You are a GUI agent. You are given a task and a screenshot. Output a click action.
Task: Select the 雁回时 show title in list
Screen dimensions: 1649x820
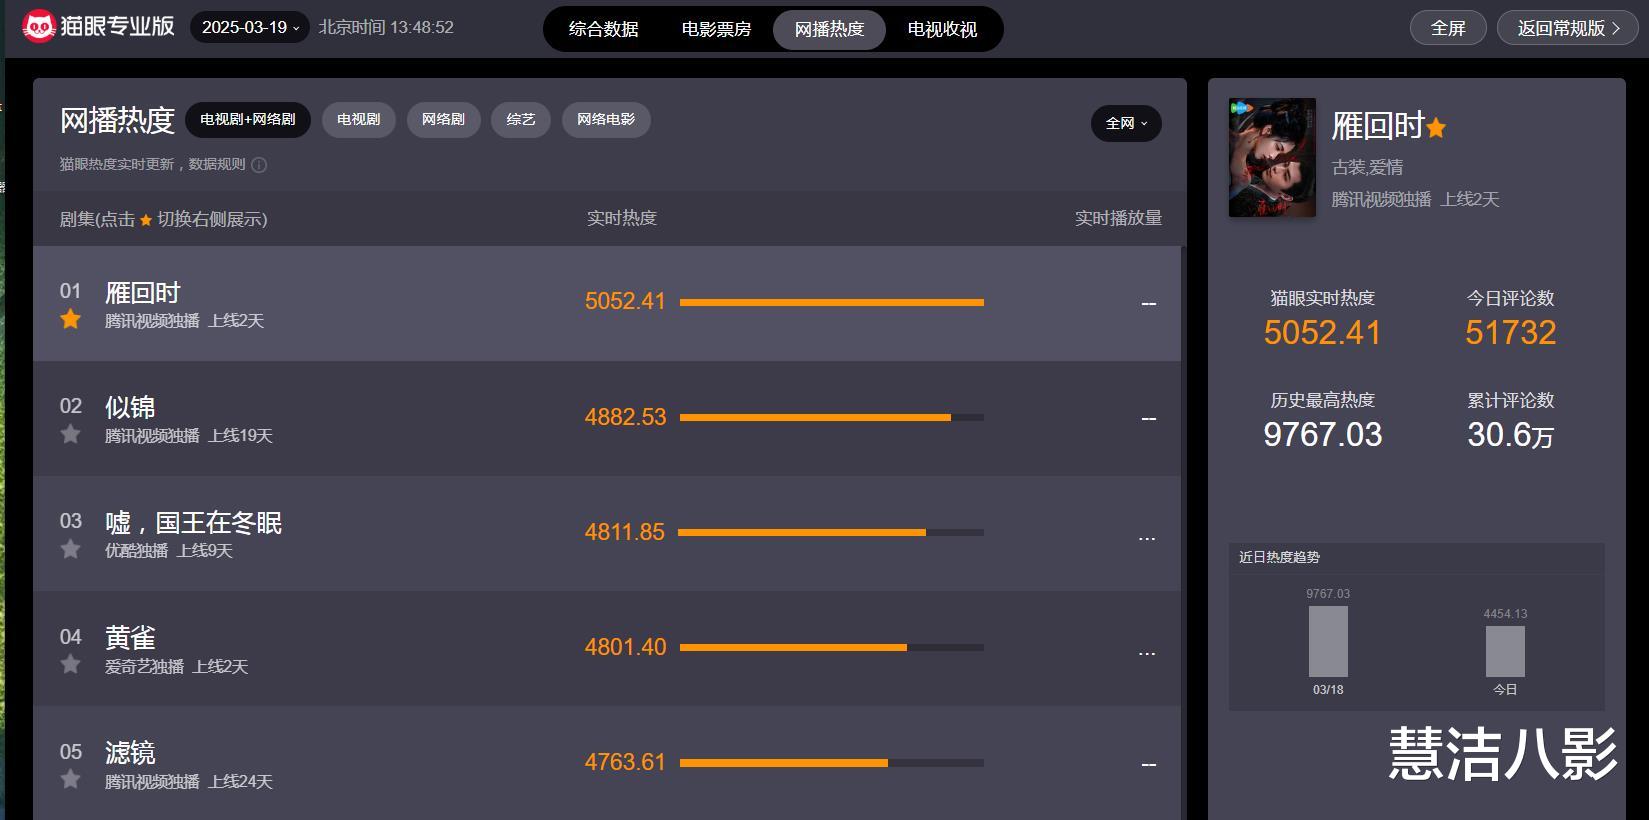tap(143, 293)
